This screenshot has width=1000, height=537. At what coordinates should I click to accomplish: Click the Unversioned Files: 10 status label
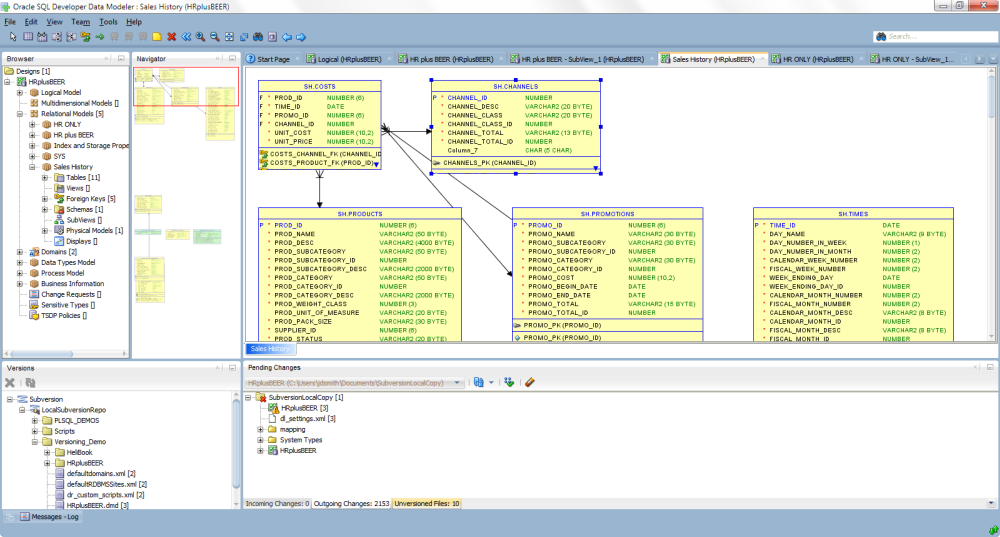click(427, 503)
